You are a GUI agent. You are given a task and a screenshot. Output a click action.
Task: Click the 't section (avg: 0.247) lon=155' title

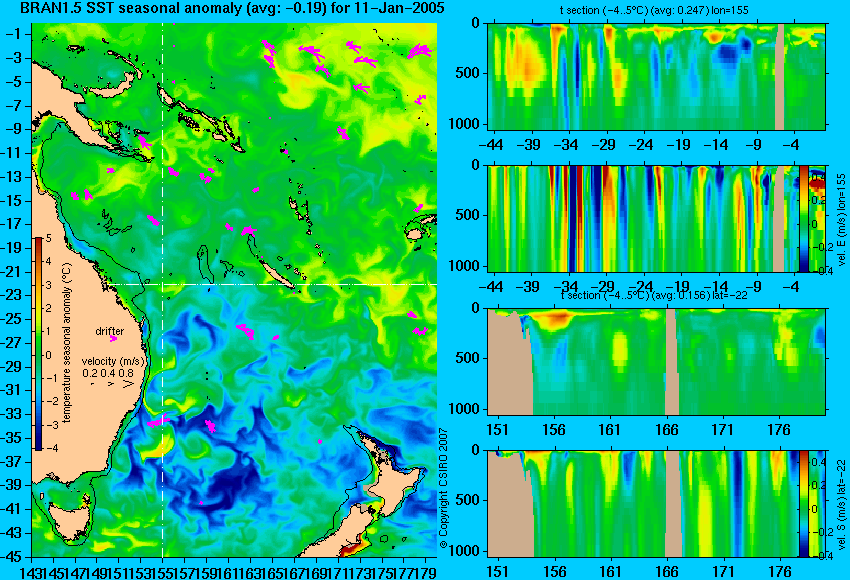654,10
